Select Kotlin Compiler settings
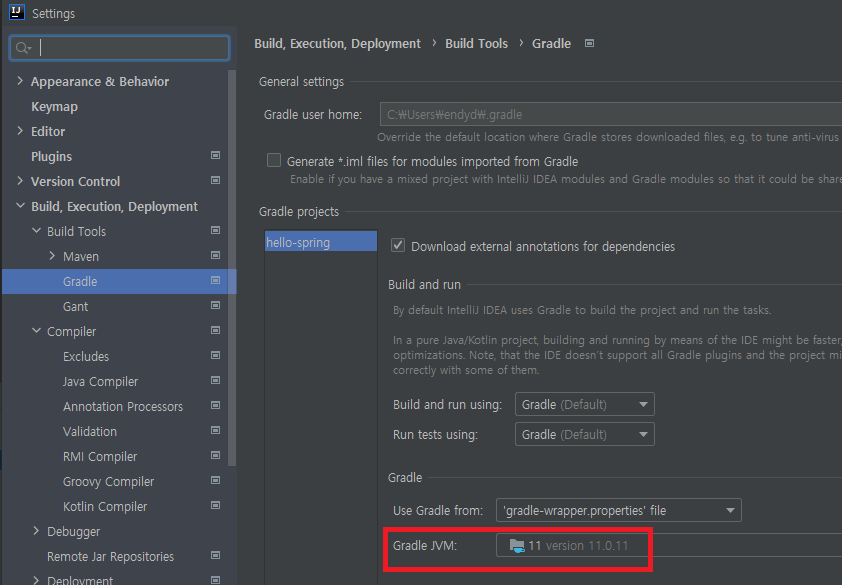This screenshot has height=585, width=842. click(x=105, y=507)
